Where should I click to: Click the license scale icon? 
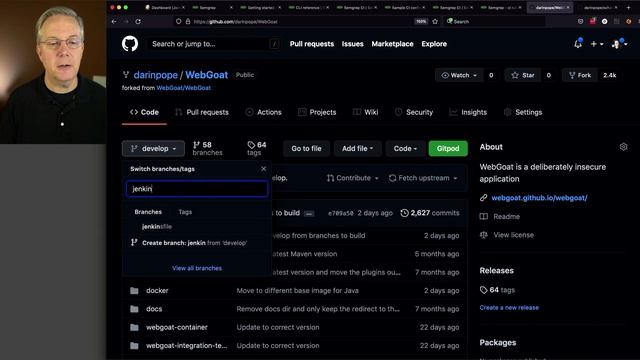pyautogui.click(x=484, y=235)
